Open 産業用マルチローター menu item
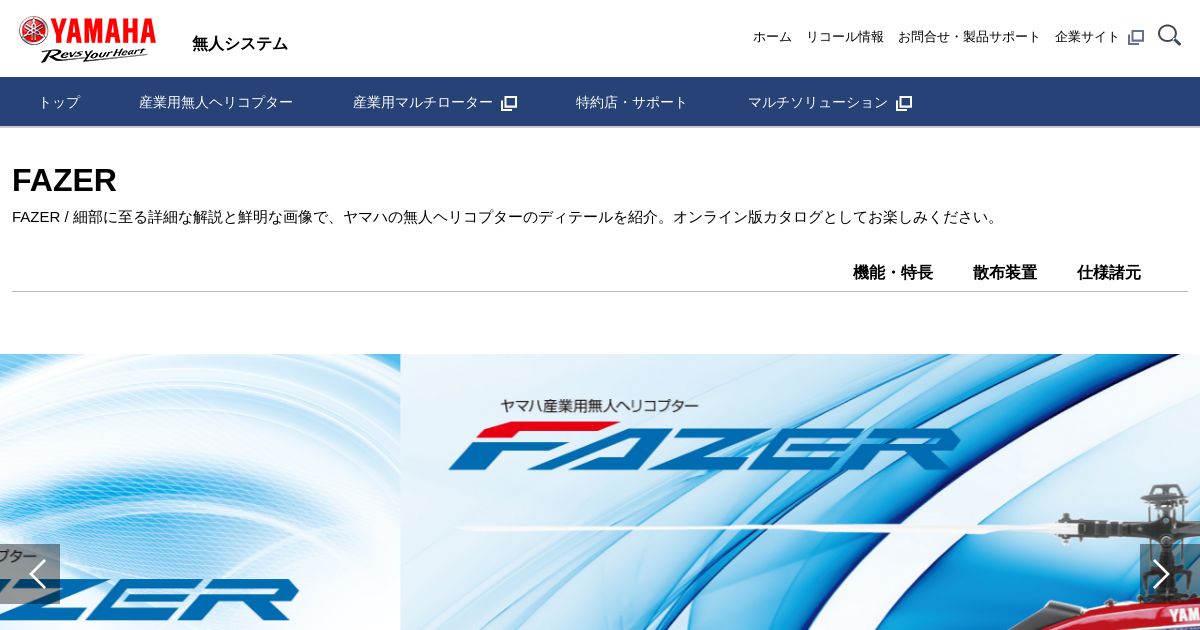The height and width of the screenshot is (630, 1200). click(423, 102)
